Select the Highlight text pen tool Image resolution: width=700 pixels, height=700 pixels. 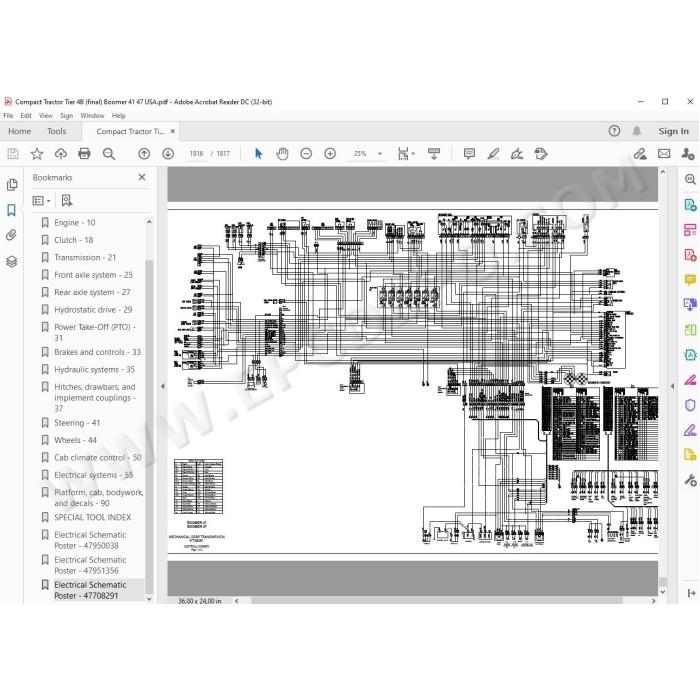[x=493, y=154]
